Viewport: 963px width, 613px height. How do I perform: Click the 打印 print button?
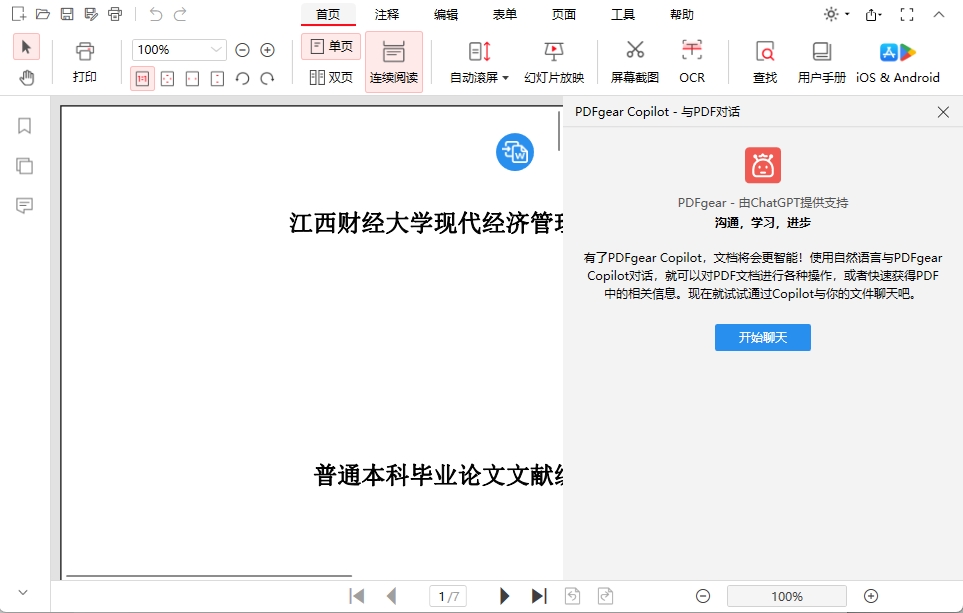[x=85, y=60]
